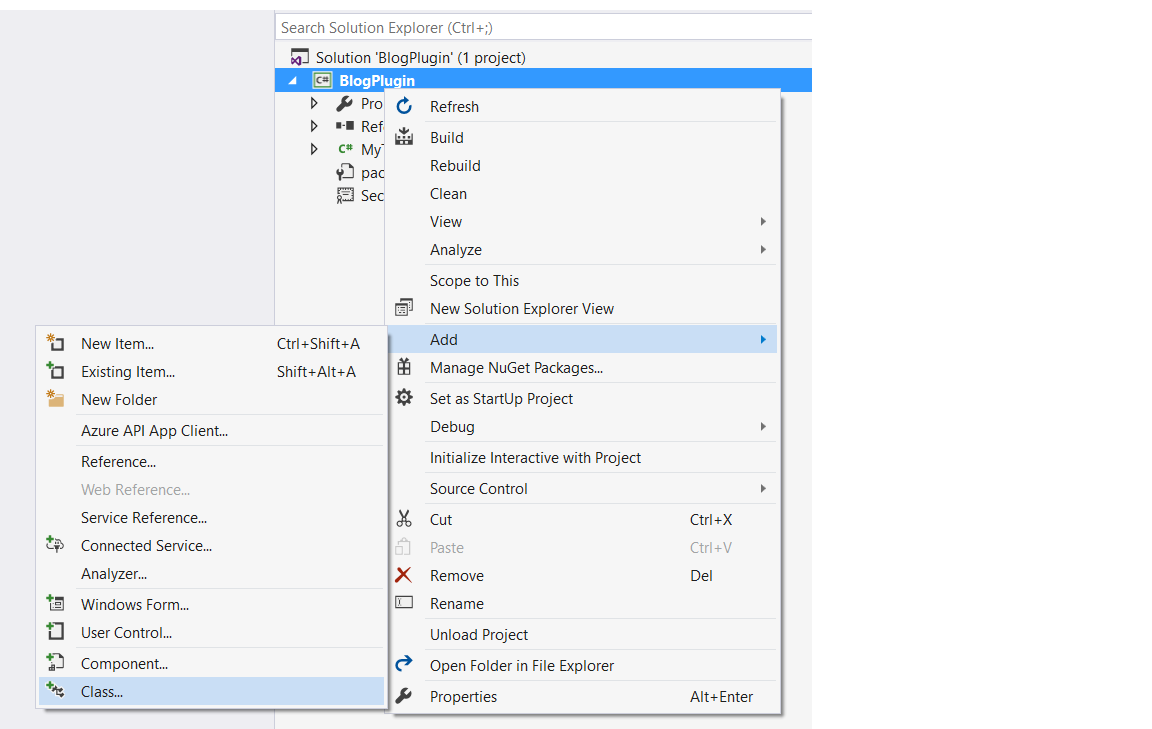
Task: Click the Cut scissors icon
Action: (404, 519)
